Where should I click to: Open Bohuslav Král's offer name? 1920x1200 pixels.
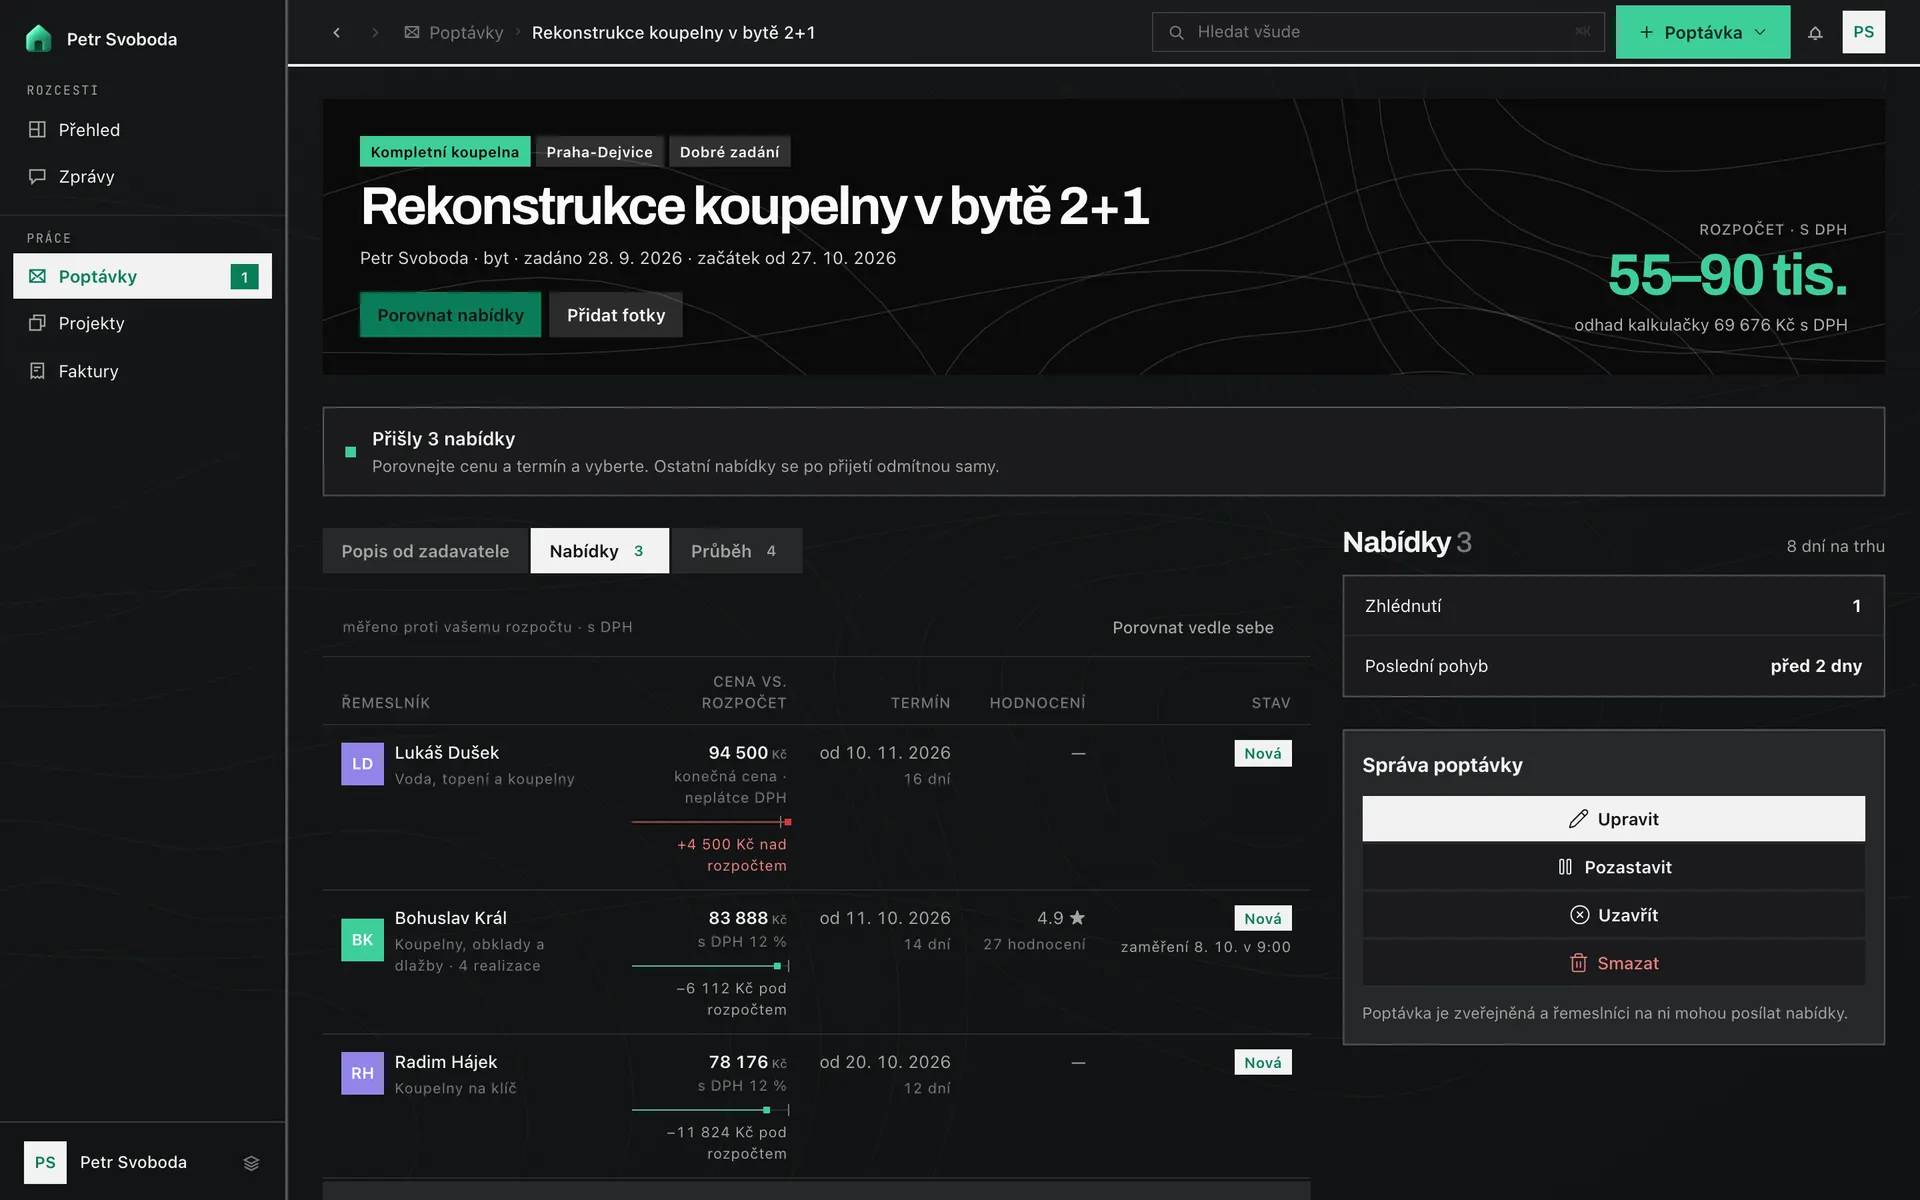tap(450, 918)
